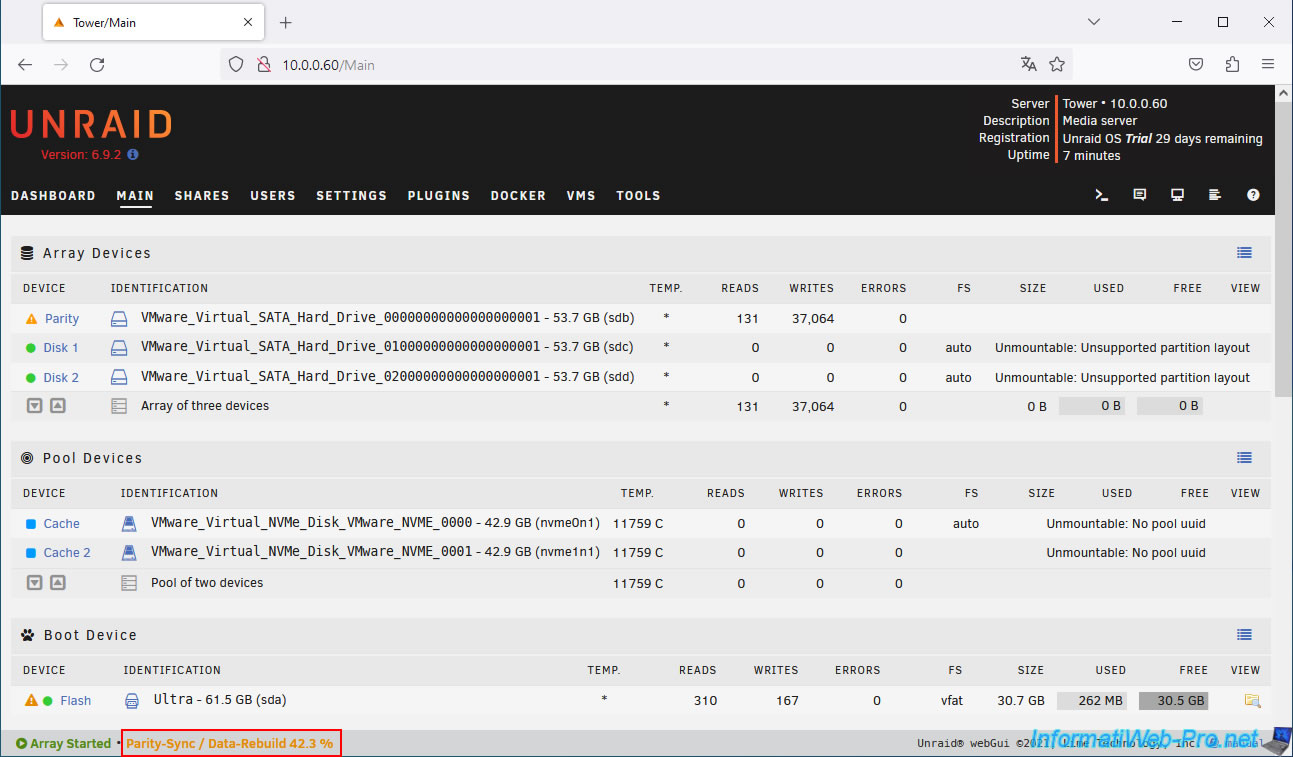
Task: Click the feedback speech bubble icon
Action: 1139,195
